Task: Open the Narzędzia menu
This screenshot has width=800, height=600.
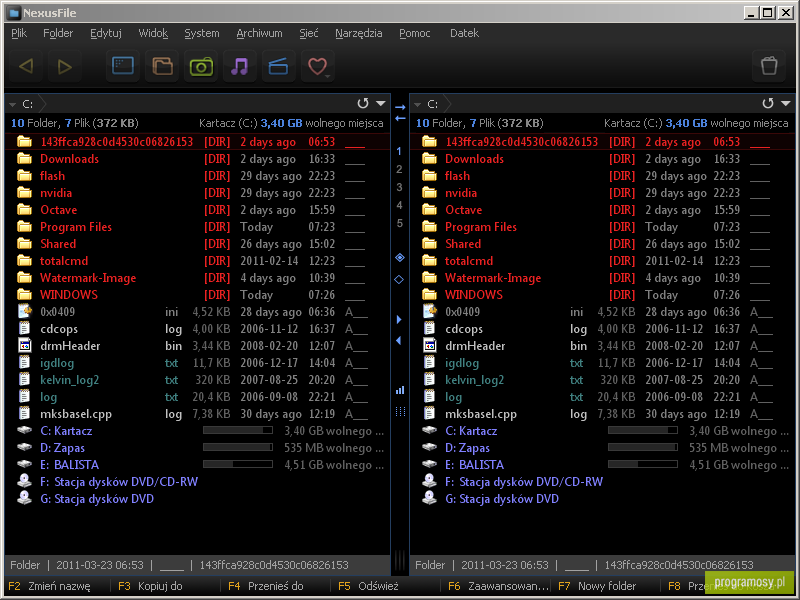Action: 359,33
